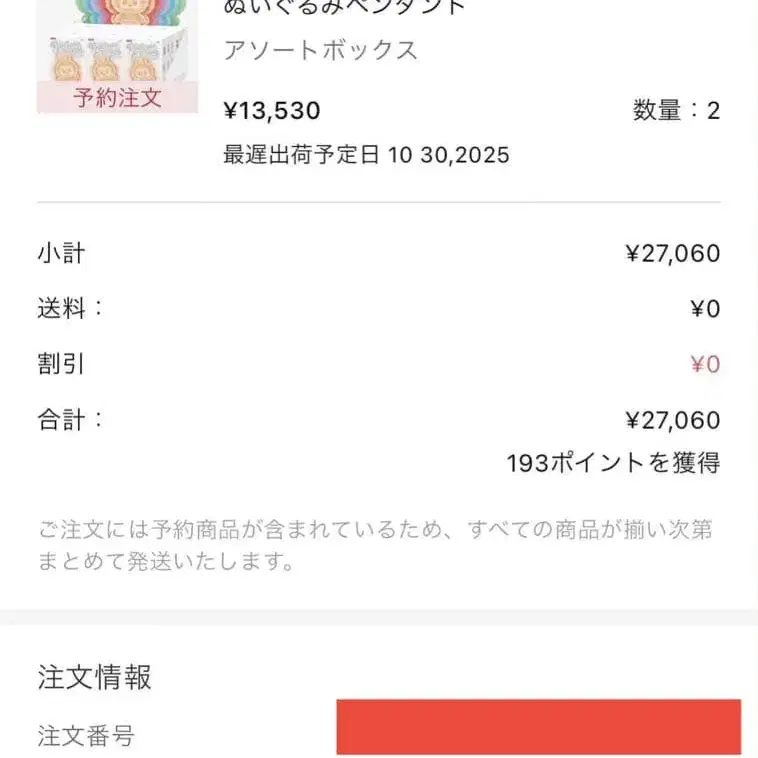Tap the 送料 shipping fee label
This screenshot has height=758, width=758.
click(x=70, y=309)
